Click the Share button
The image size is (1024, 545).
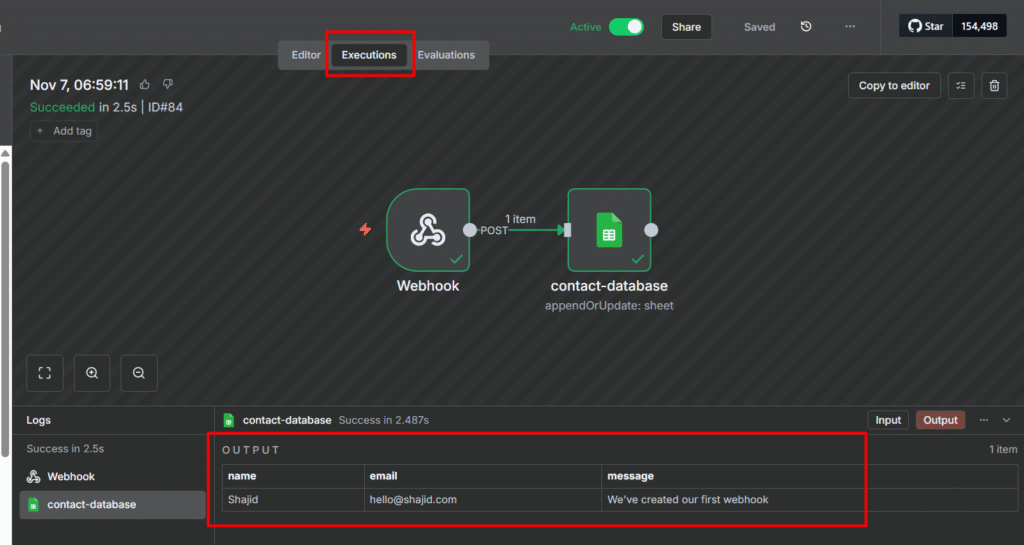[x=686, y=27]
